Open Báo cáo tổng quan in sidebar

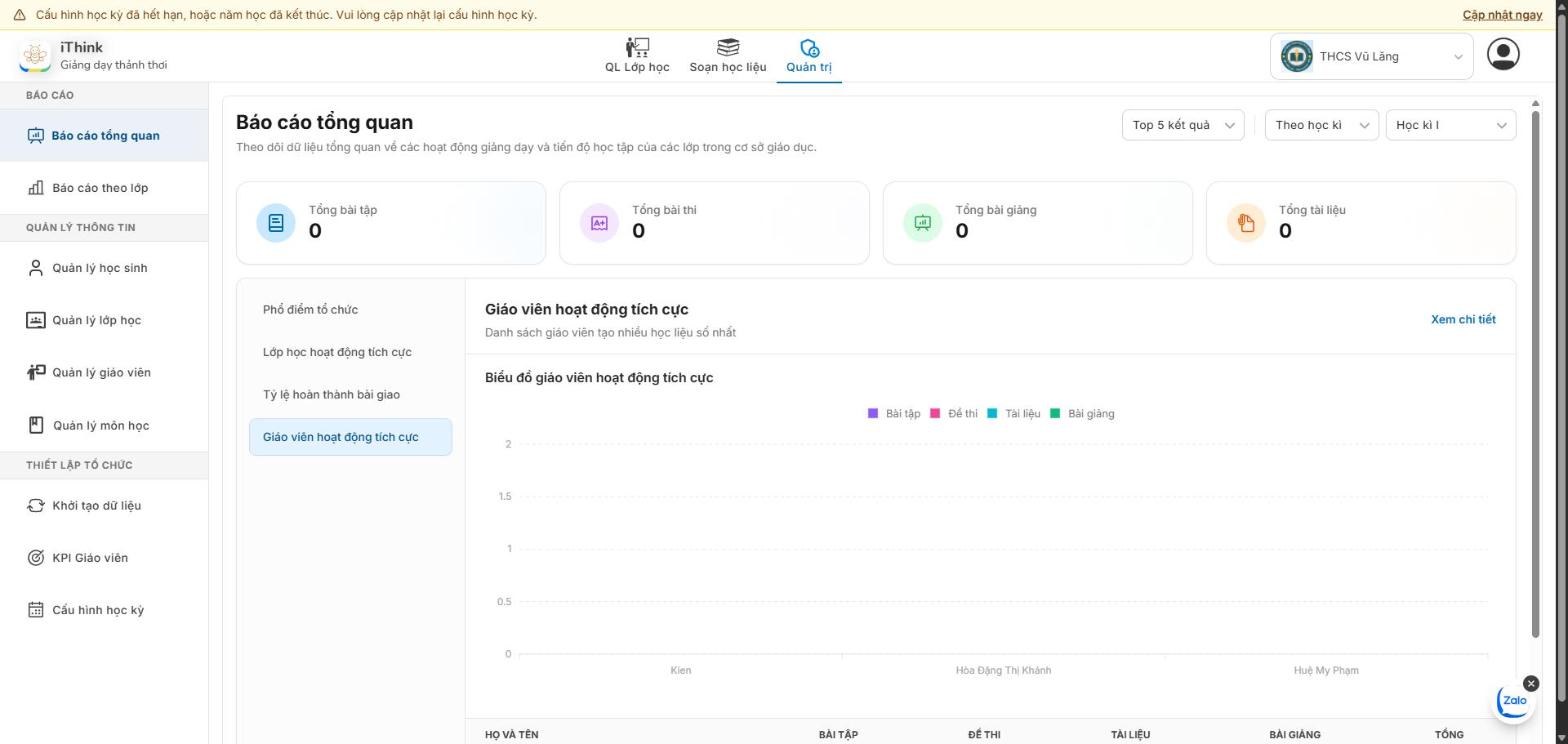click(x=104, y=136)
